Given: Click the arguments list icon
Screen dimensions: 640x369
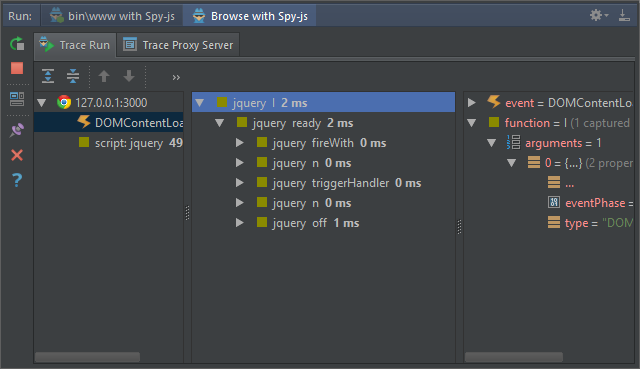Looking at the screenshot, I should pyautogui.click(x=513, y=142).
